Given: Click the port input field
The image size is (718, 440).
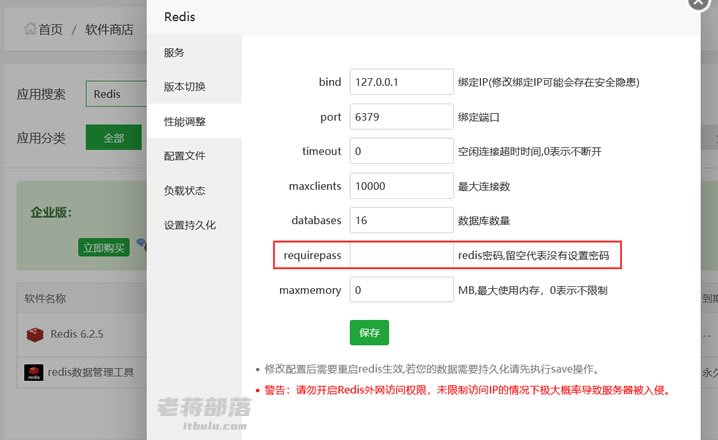Looking at the screenshot, I should (402, 117).
